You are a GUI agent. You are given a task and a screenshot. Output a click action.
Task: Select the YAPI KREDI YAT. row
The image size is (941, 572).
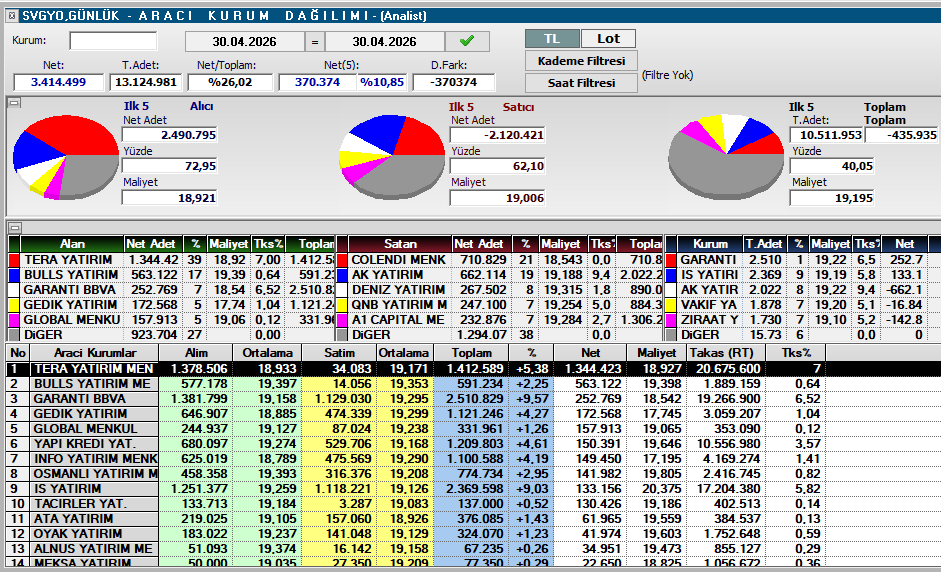(474, 444)
